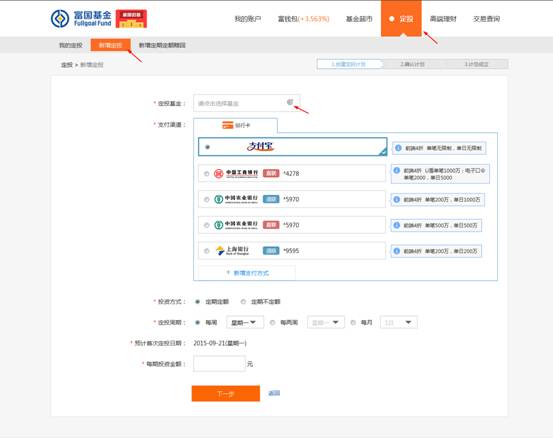Click step 2 in the progress indicator
The image size is (553, 438).
[412, 64]
